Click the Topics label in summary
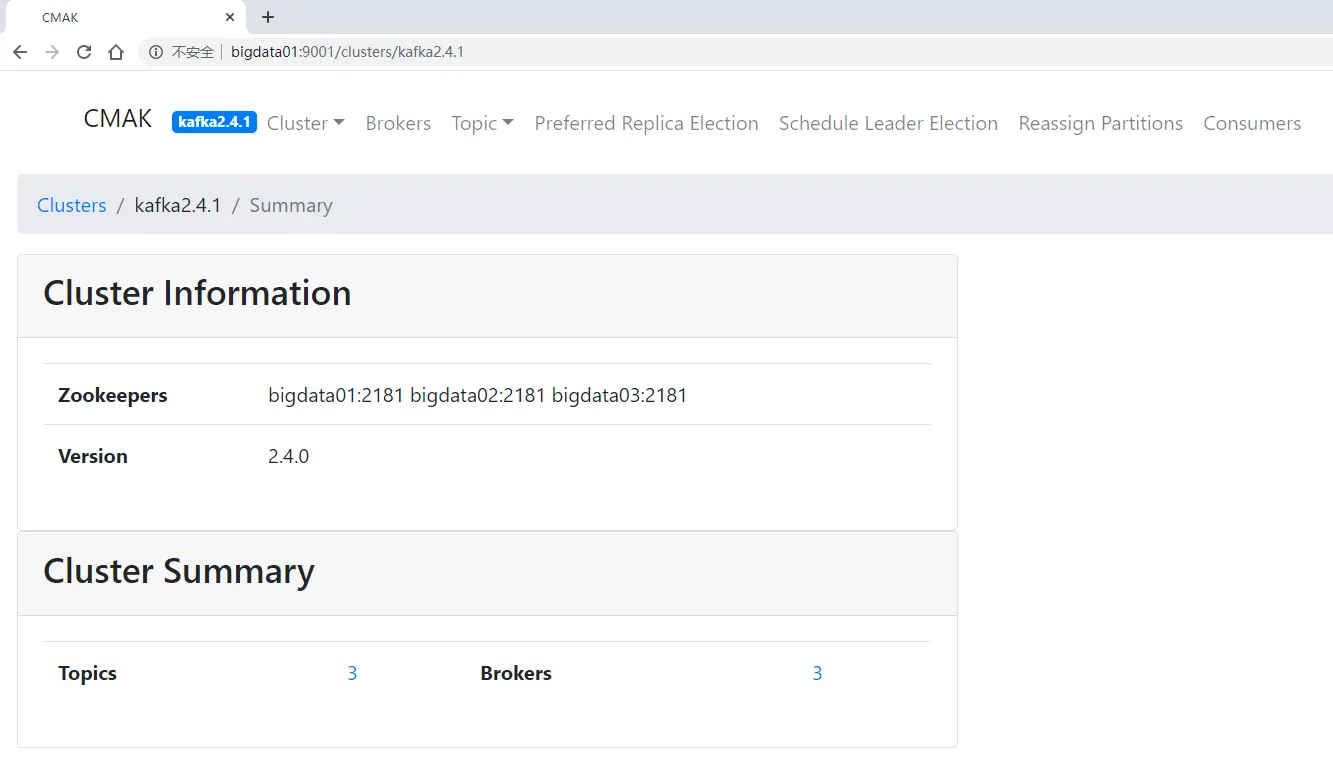 pos(88,673)
